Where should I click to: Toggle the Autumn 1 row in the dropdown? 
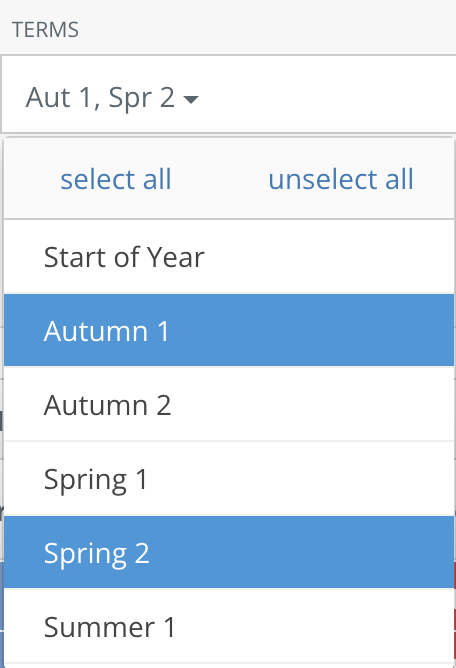[229, 330]
